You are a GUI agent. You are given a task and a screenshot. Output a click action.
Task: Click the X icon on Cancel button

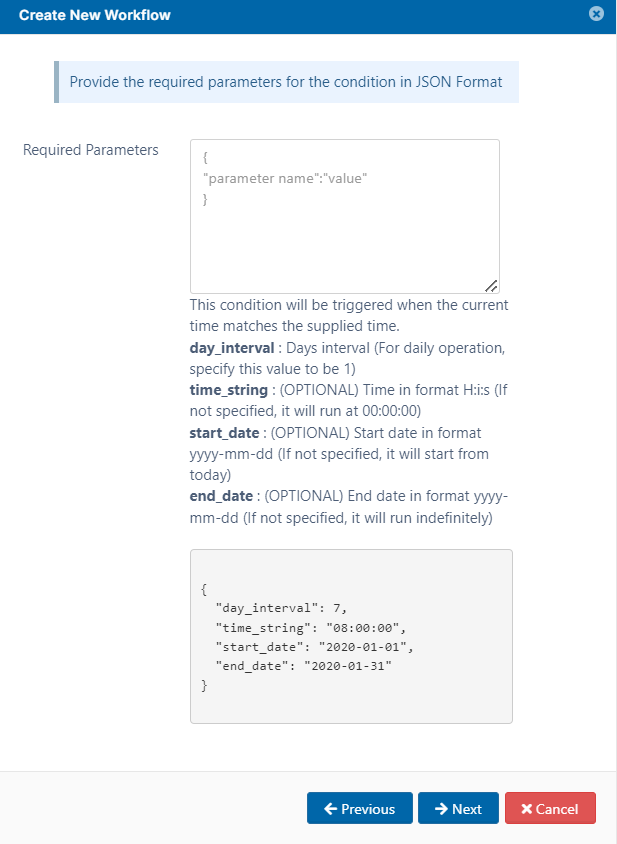[x=527, y=809]
